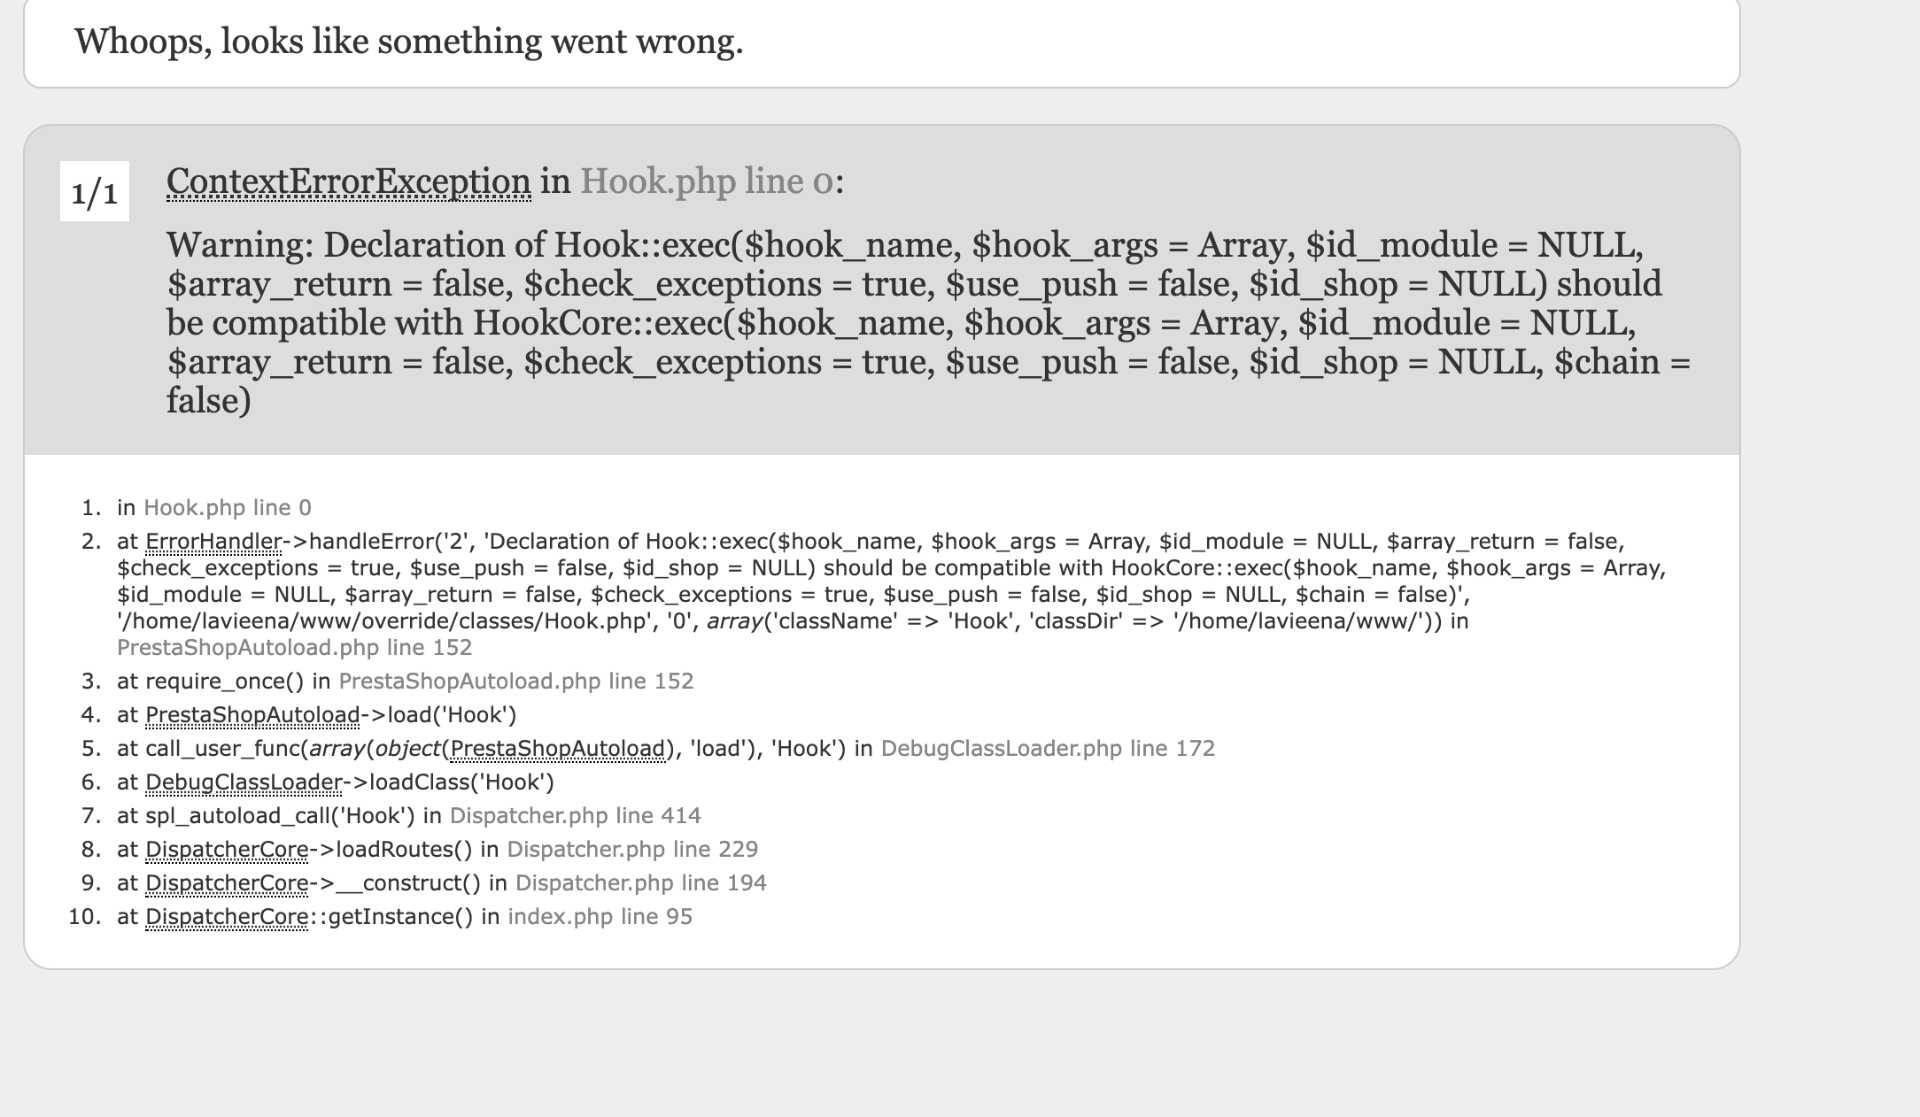The width and height of the screenshot is (1920, 1117).
Task: Click DispatcherCore in getInstance() row
Action: pyautogui.click(x=227, y=917)
